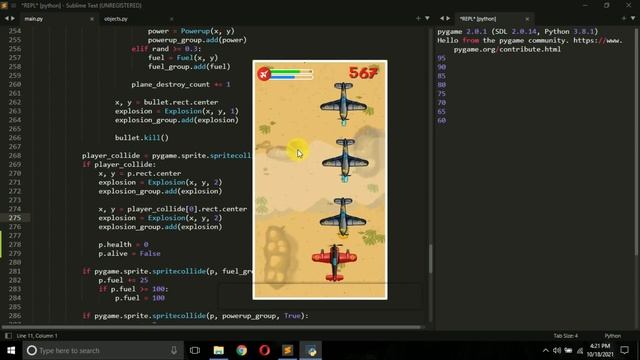
Task: Click the microphone icon in search box
Action: point(174,350)
